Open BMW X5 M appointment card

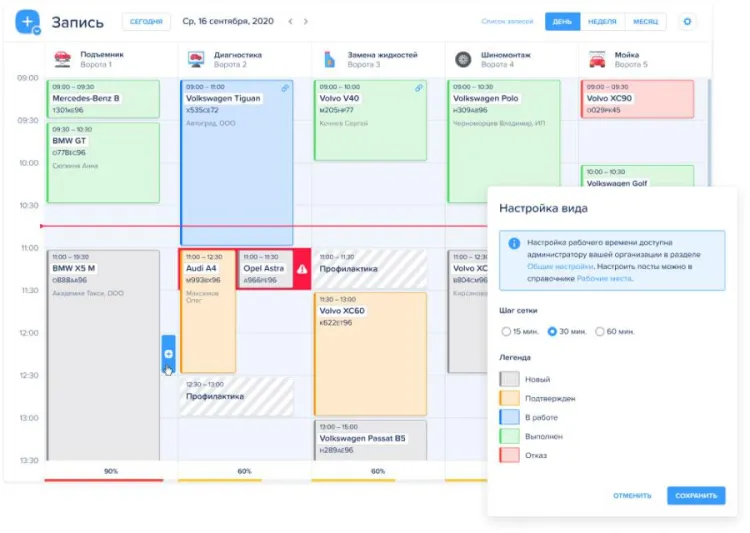103,355
